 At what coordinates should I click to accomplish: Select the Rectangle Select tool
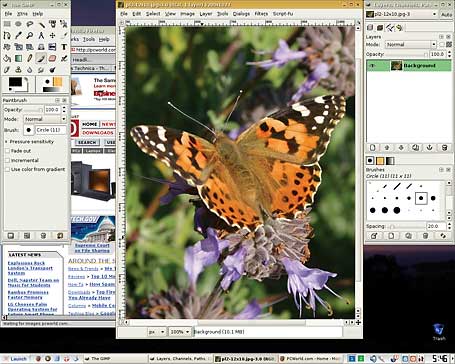tap(7, 24)
